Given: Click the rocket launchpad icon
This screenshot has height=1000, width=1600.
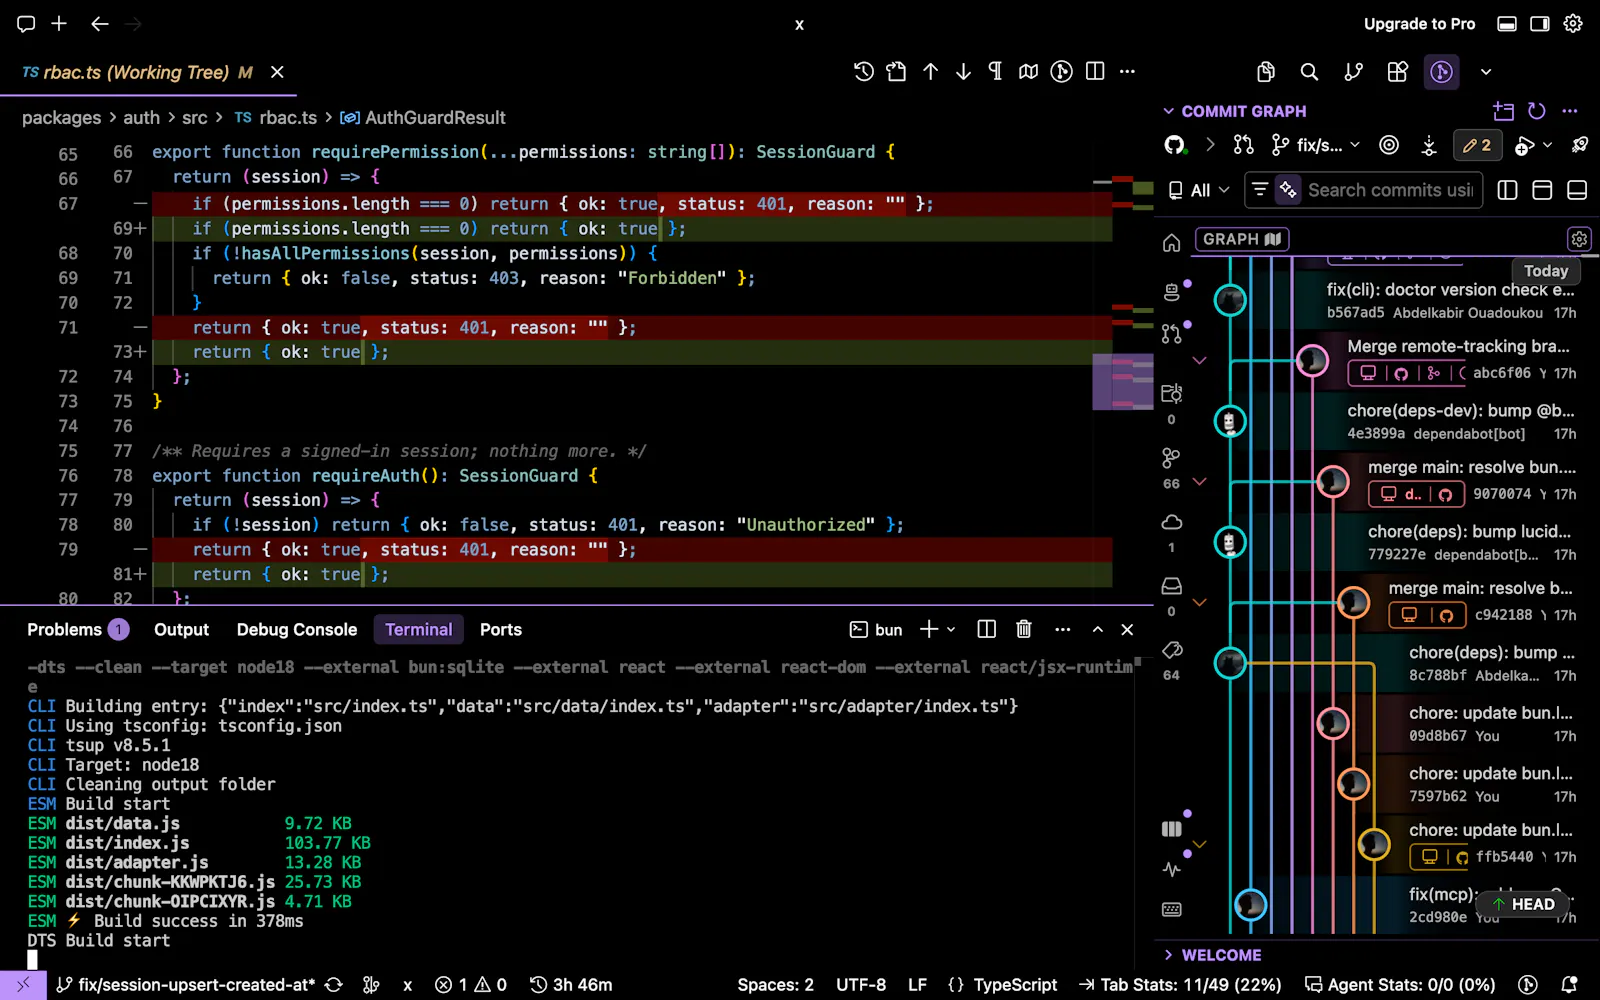Looking at the screenshot, I should pos(1580,145).
